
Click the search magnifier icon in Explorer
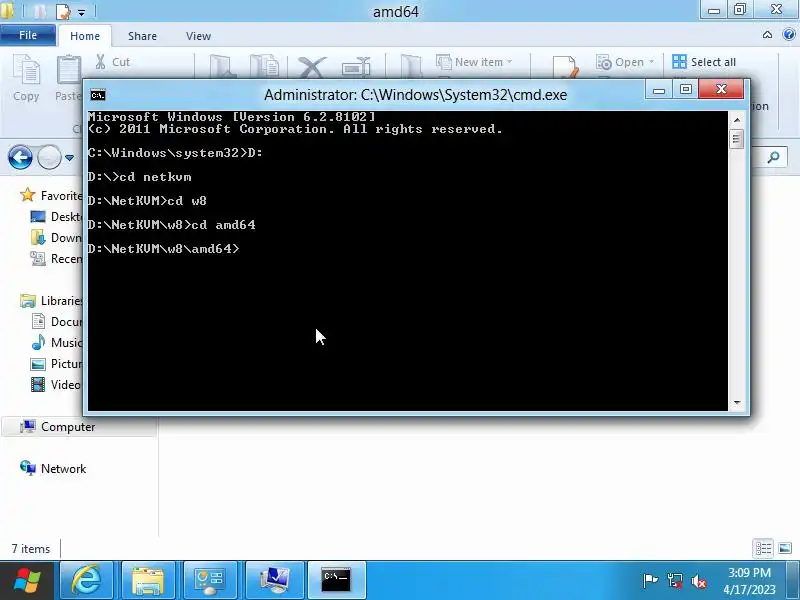773,157
